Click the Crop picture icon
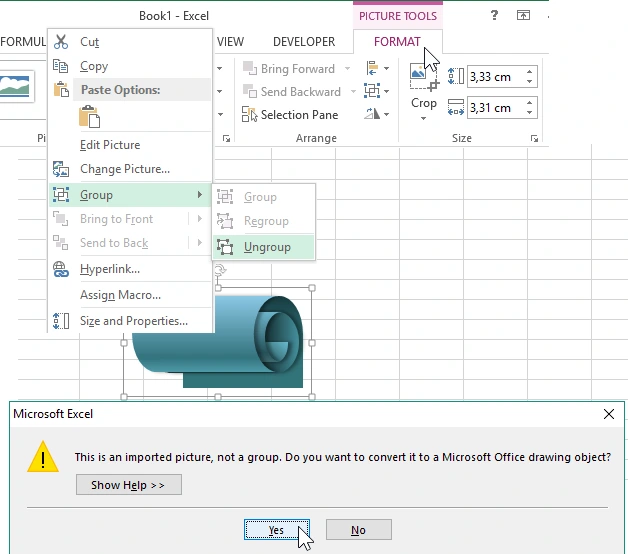The height and width of the screenshot is (554, 628). coord(423,78)
